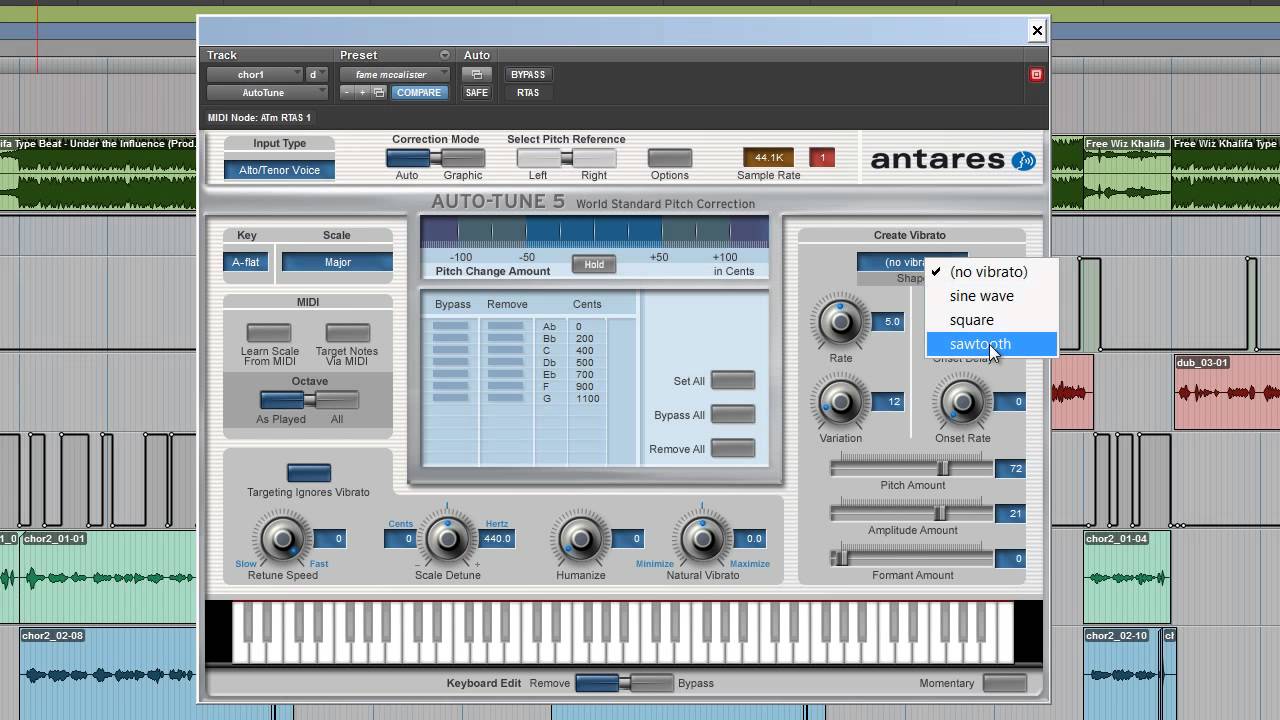Toggle Bypass for note Eb
This screenshot has width=1280, height=720.
coord(450,374)
